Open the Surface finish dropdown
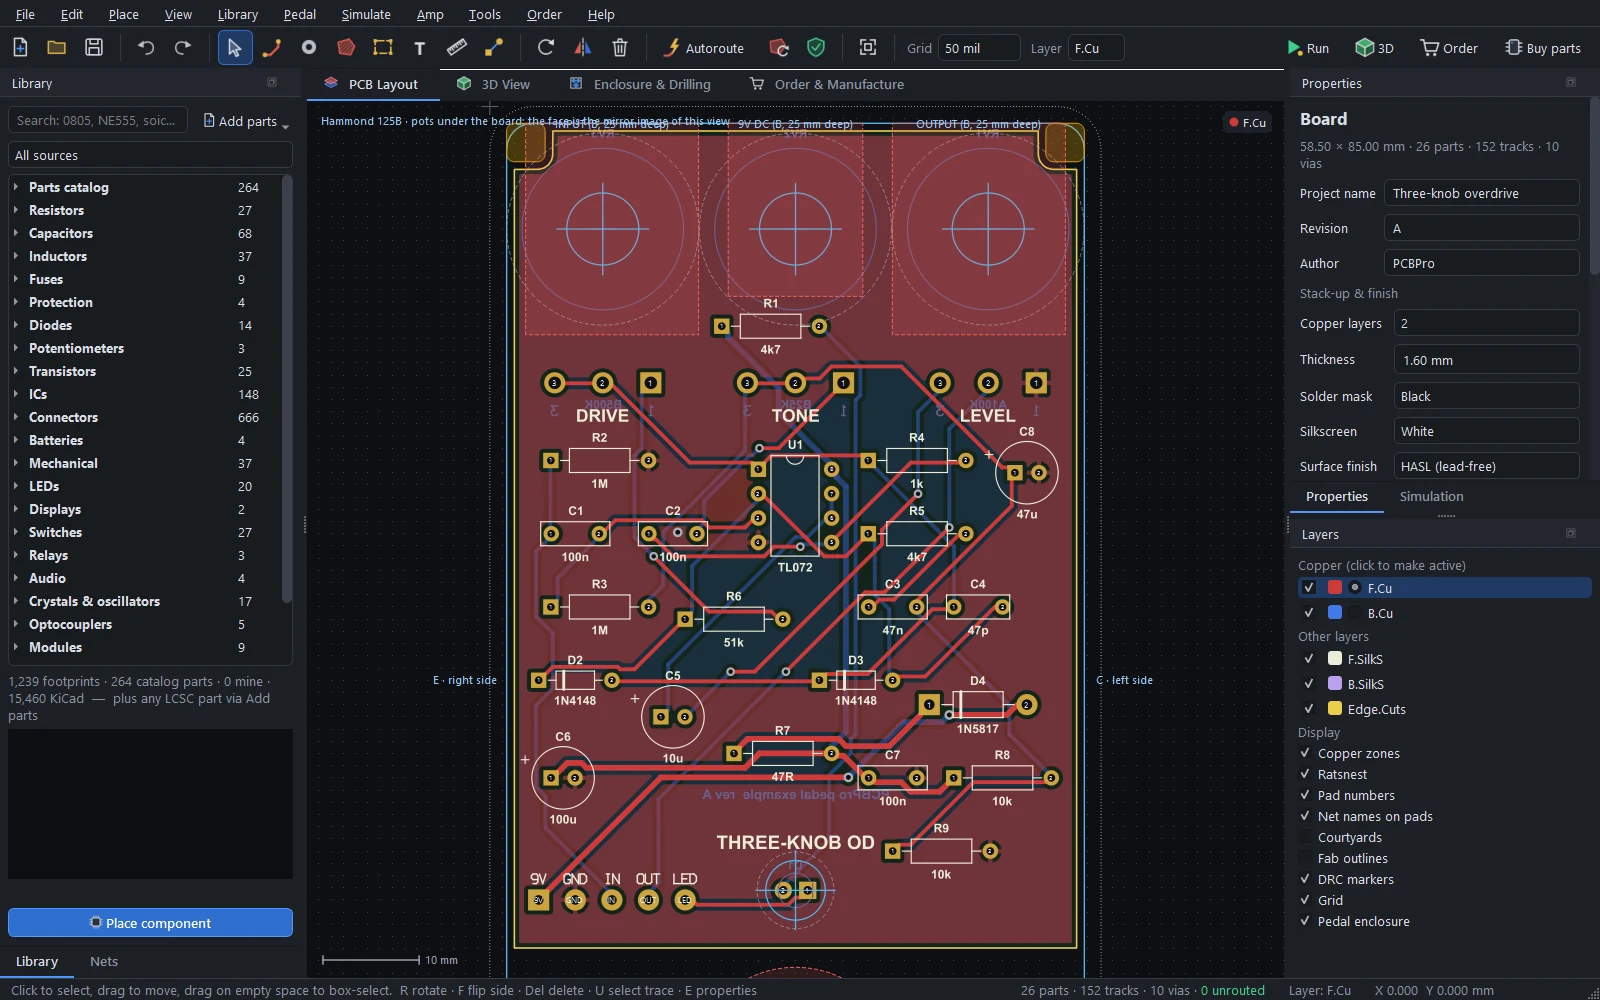 (x=1486, y=466)
